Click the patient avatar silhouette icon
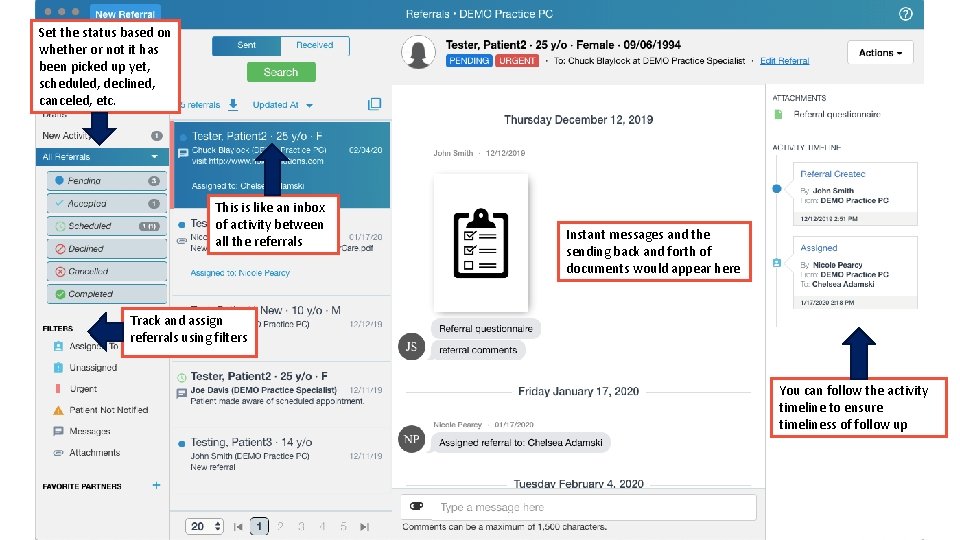Screen dimensions: 960x540 (418, 52)
